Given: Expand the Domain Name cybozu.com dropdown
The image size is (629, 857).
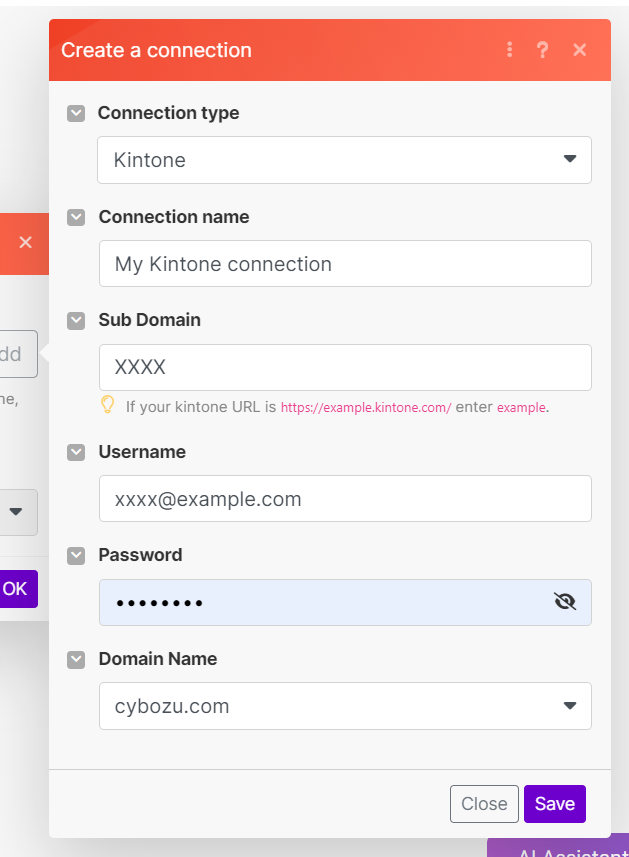Looking at the screenshot, I should [x=344, y=706].
